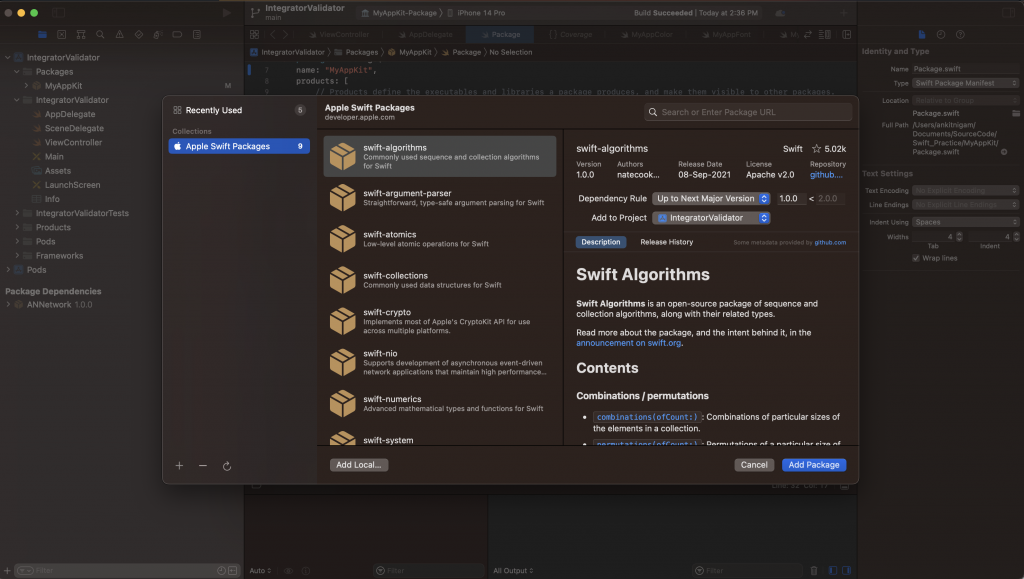
Task: Click the trash icon in the debug console
Action: point(814,571)
